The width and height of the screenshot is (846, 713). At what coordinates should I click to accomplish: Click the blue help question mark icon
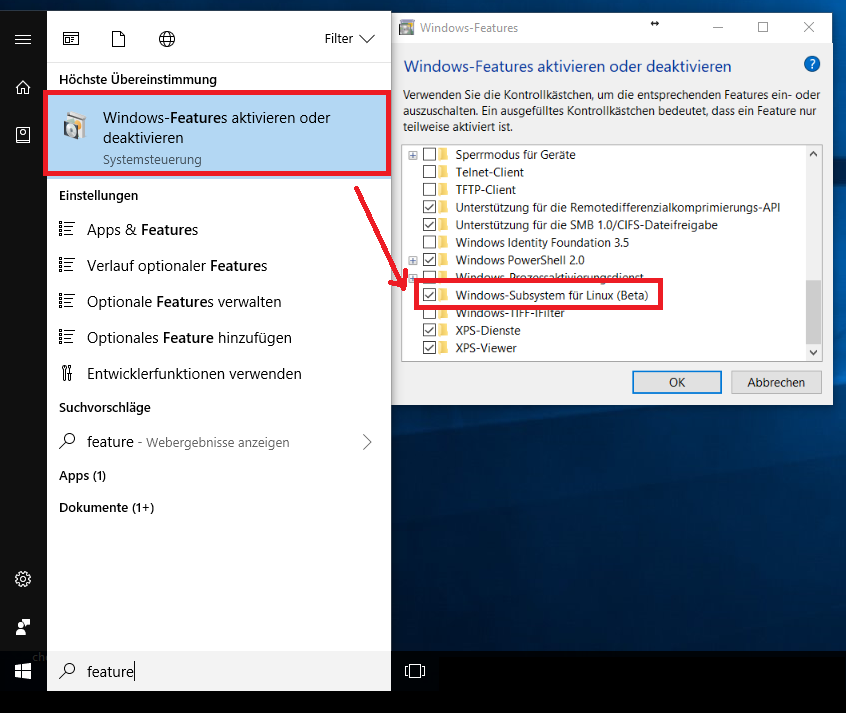(812, 65)
